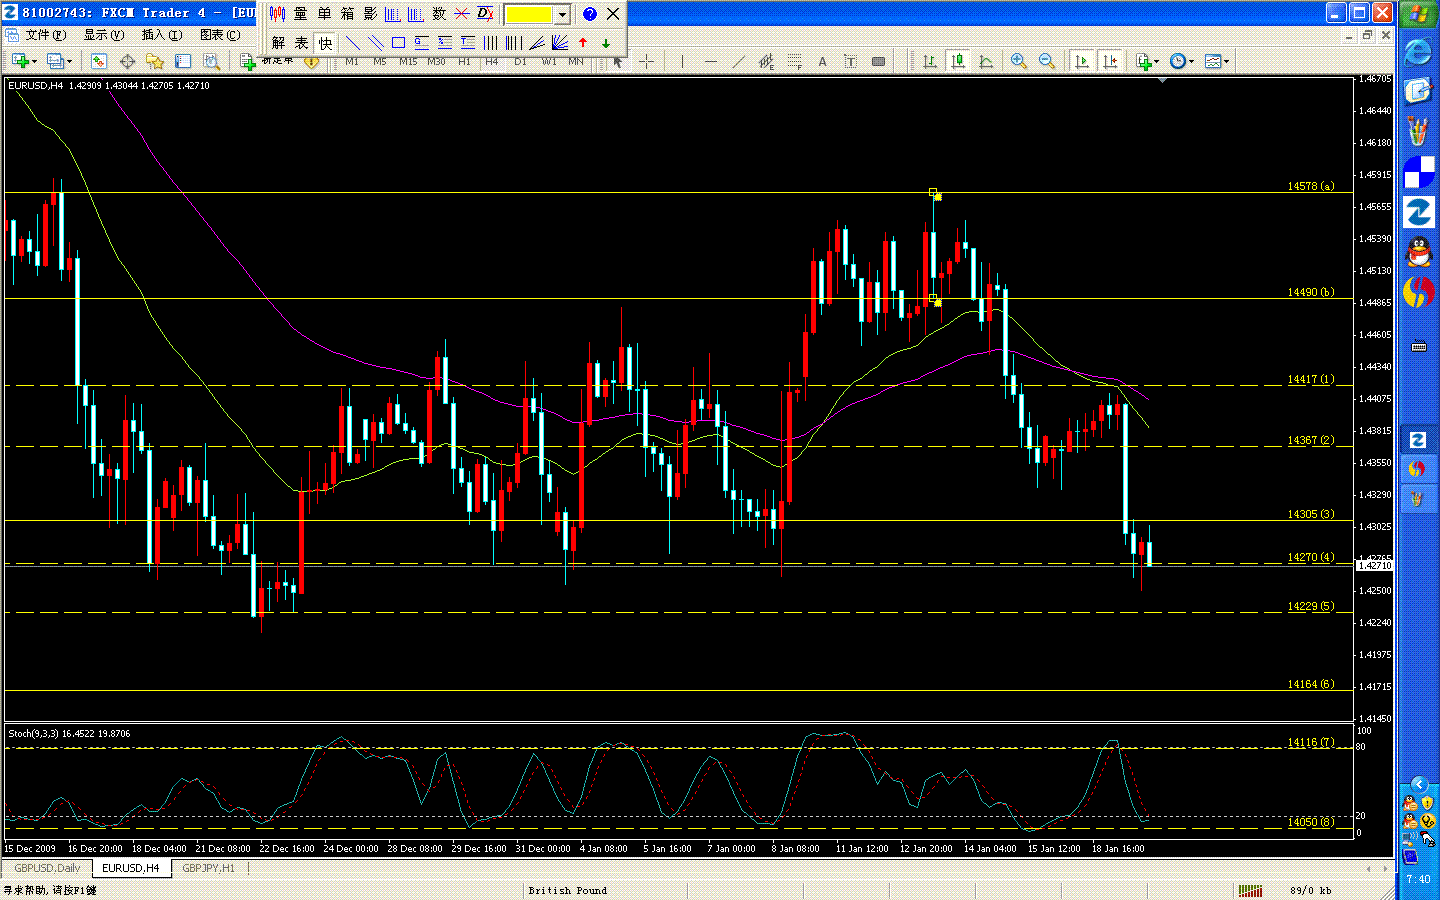Close the floating toolbar
The height and width of the screenshot is (900, 1440).
(613, 14)
